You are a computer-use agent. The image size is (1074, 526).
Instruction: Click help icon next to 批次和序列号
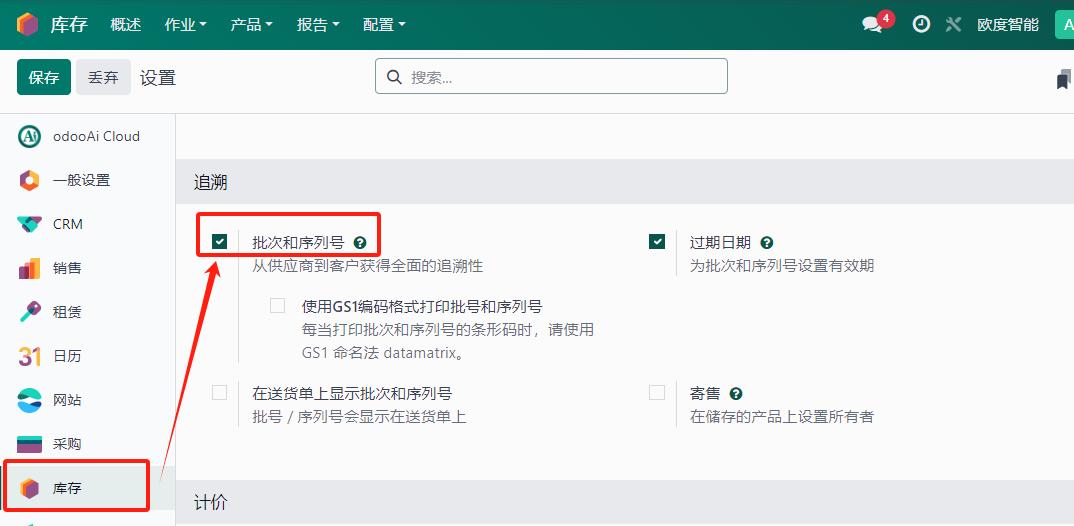coord(360,242)
